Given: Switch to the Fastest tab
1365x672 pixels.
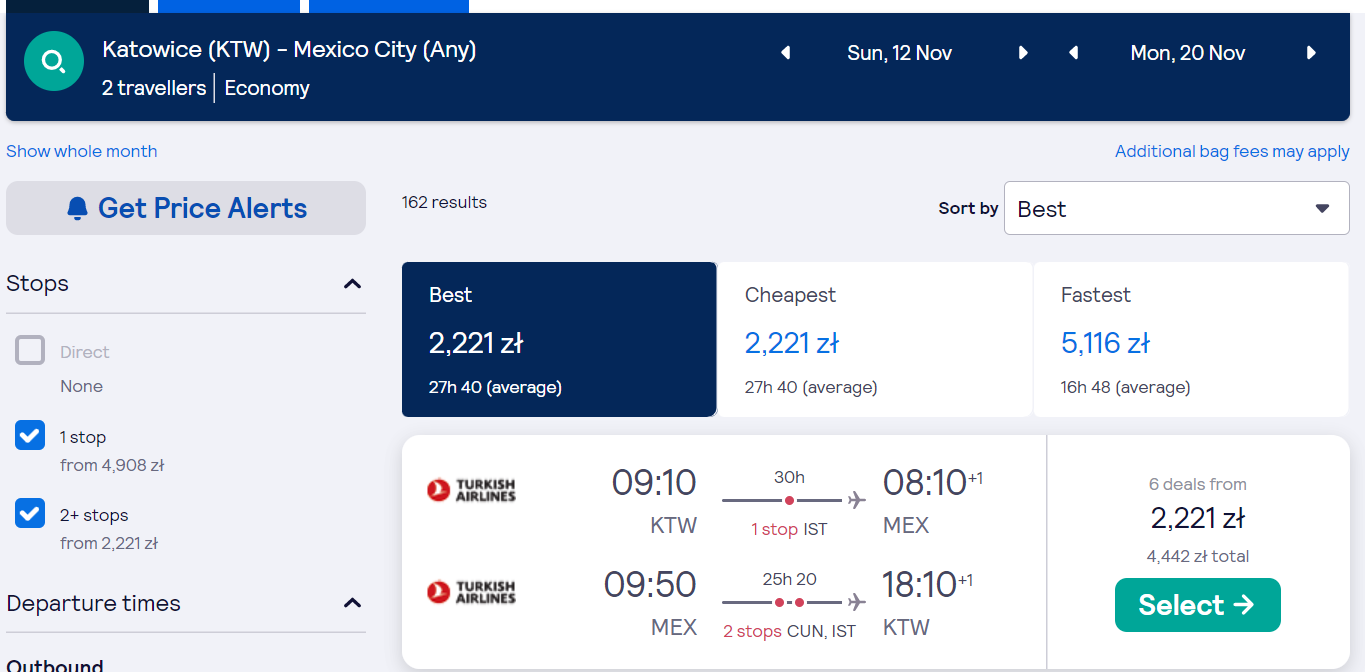Looking at the screenshot, I should (x=1191, y=340).
